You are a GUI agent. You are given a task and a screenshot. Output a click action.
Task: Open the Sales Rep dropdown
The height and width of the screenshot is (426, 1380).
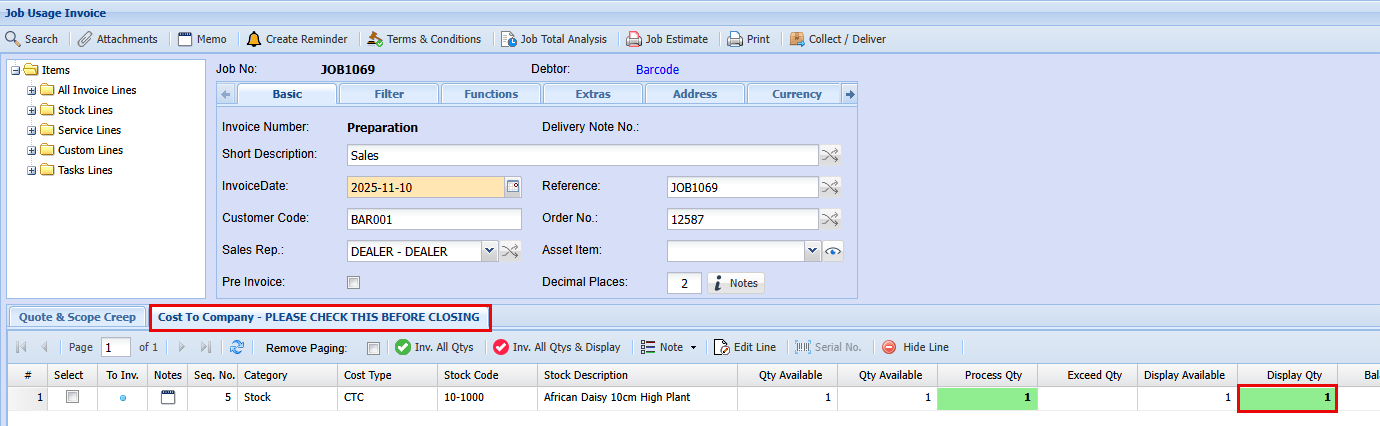488,251
